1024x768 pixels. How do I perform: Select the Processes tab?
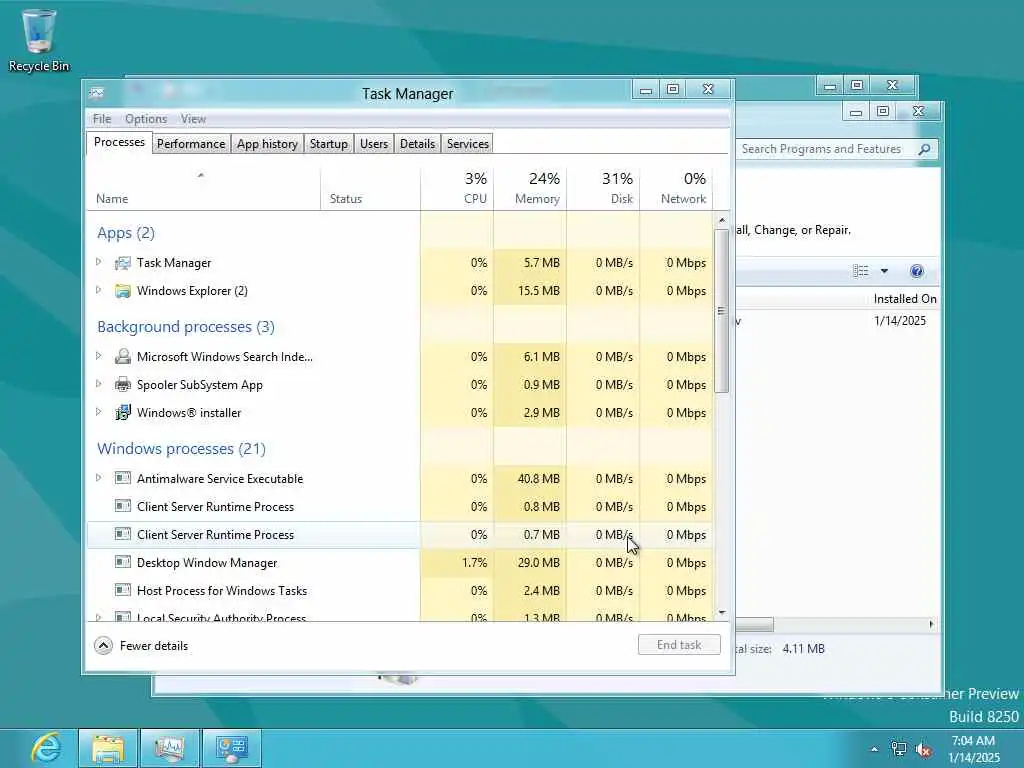119,142
